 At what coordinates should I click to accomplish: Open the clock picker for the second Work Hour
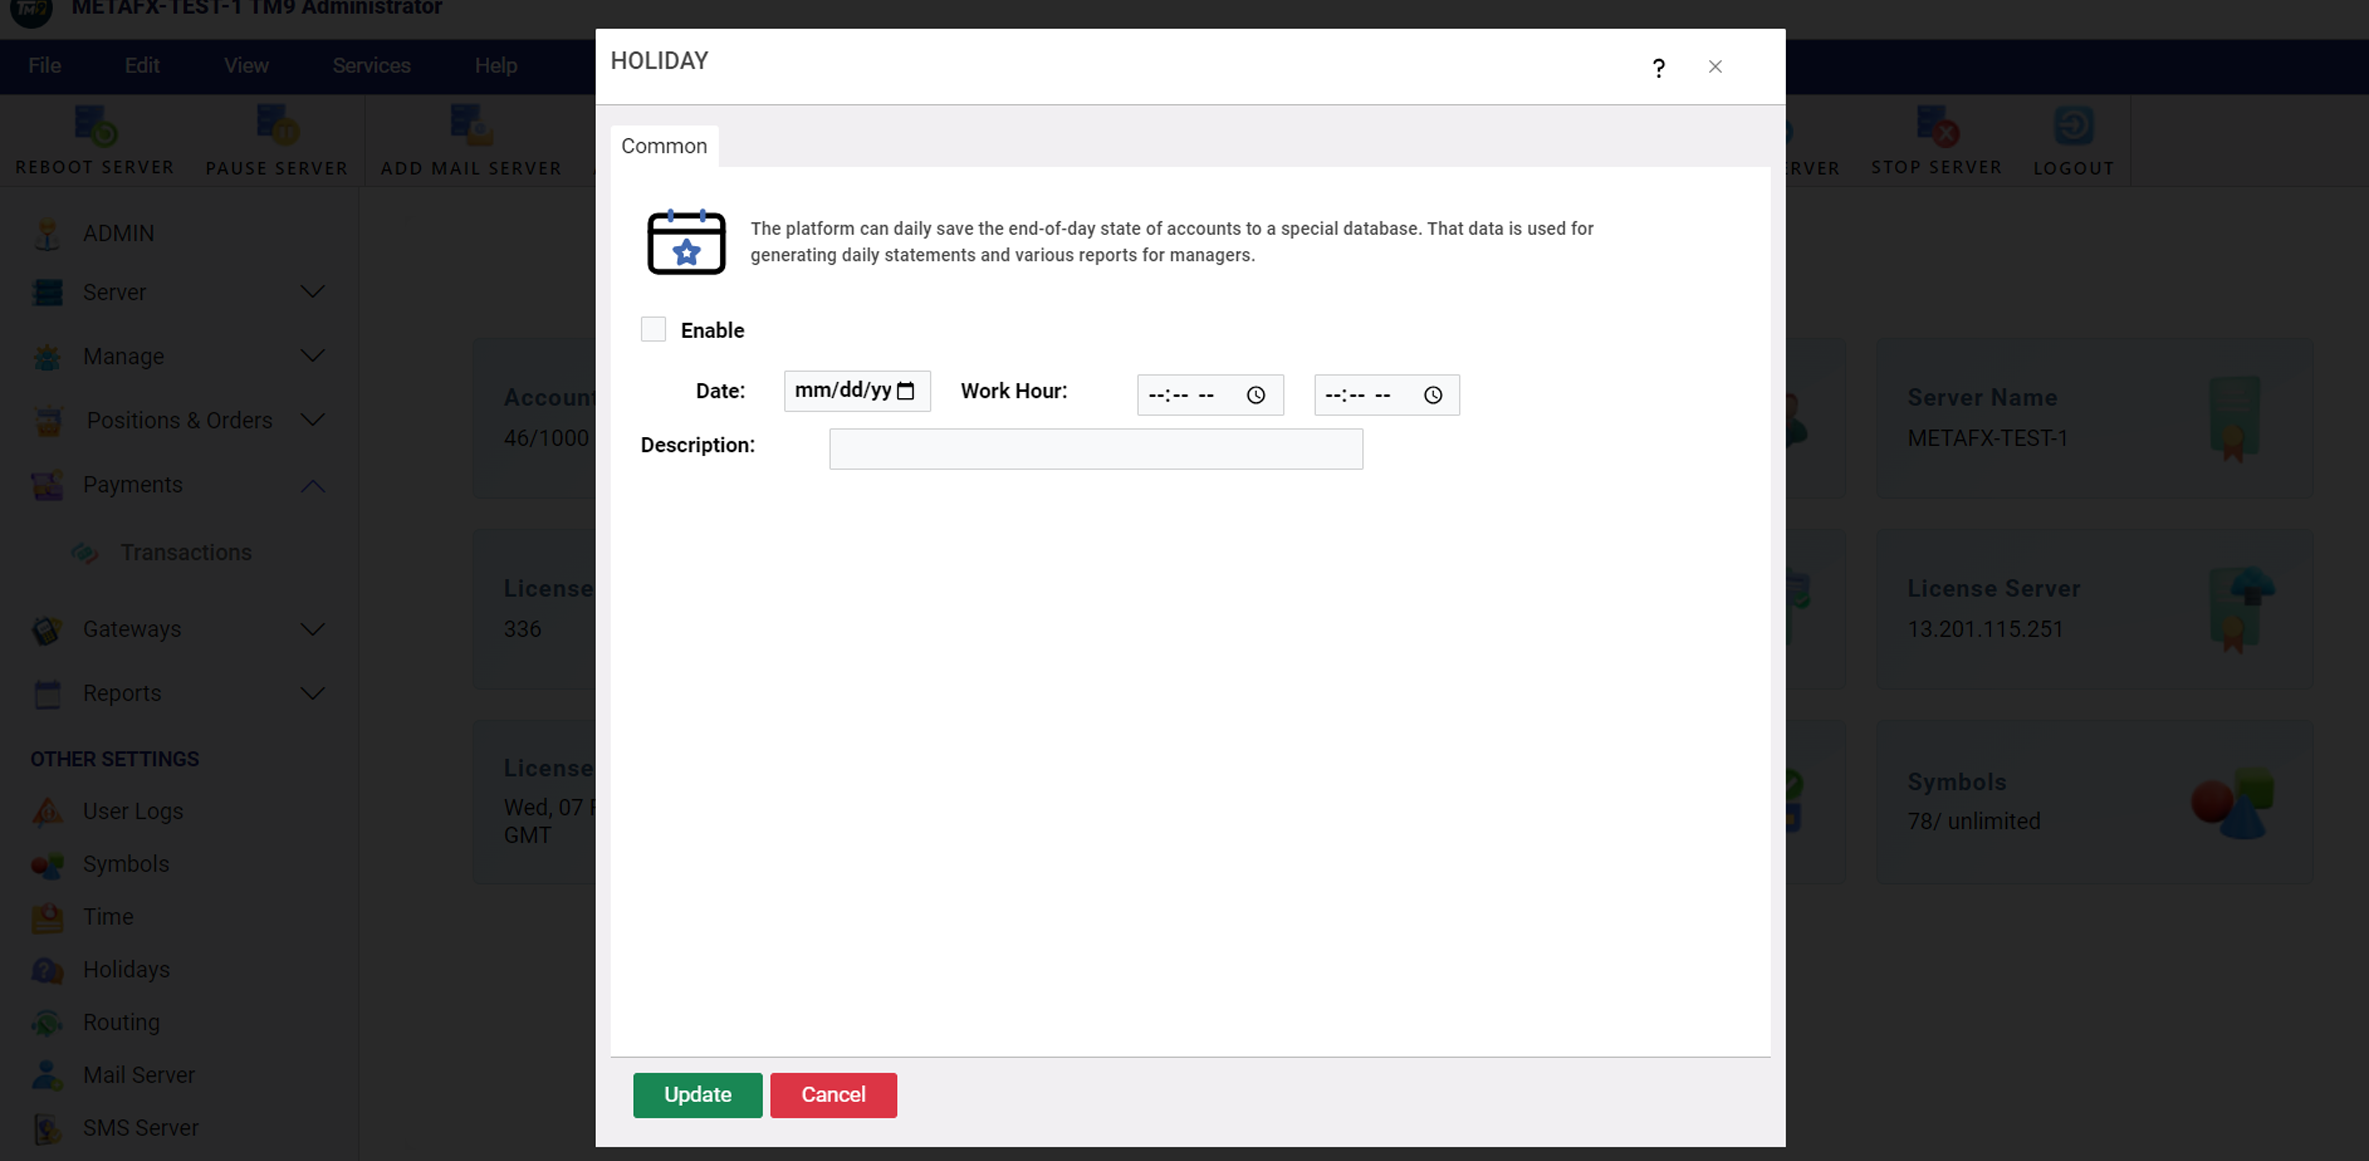click(1434, 395)
